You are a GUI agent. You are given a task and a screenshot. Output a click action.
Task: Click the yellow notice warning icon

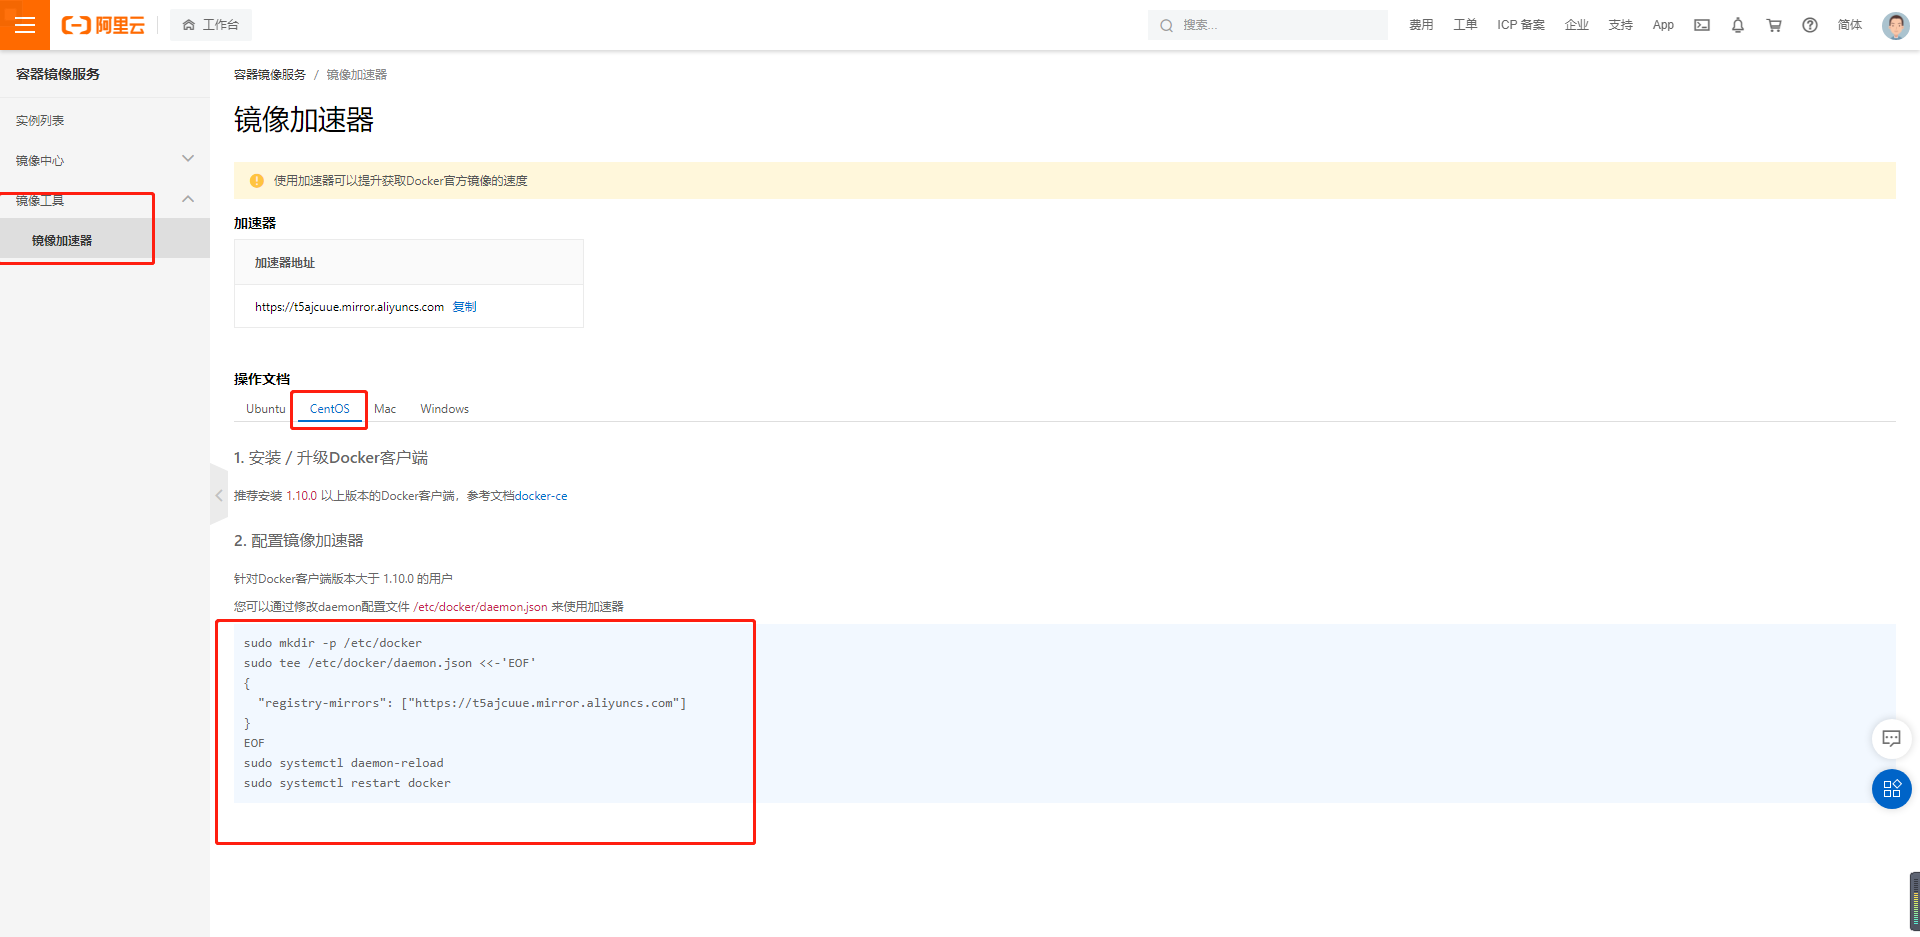pyautogui.click(x=257, y=181)
